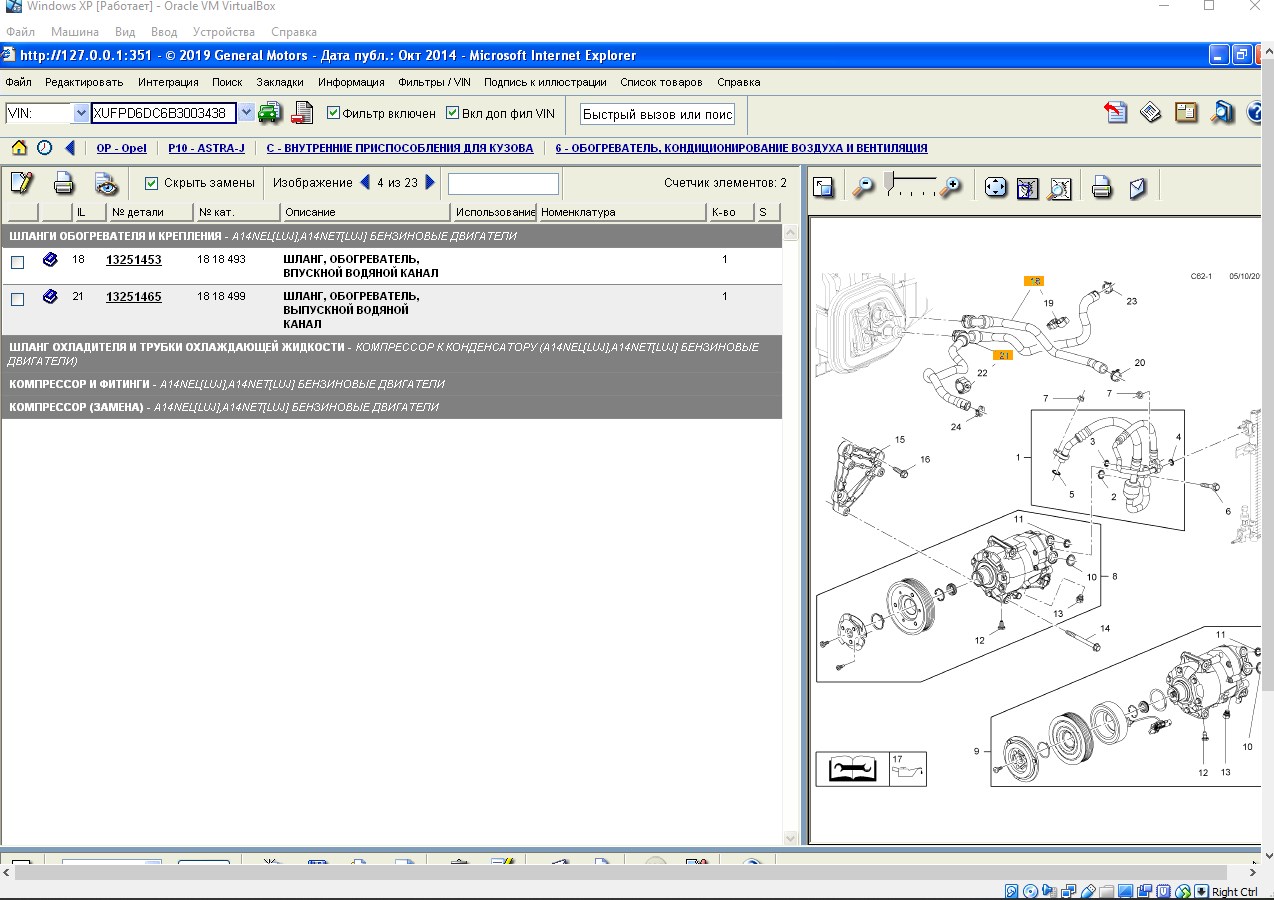
Task: Check the box for part 13251453
Action: (x=17, y=262)
